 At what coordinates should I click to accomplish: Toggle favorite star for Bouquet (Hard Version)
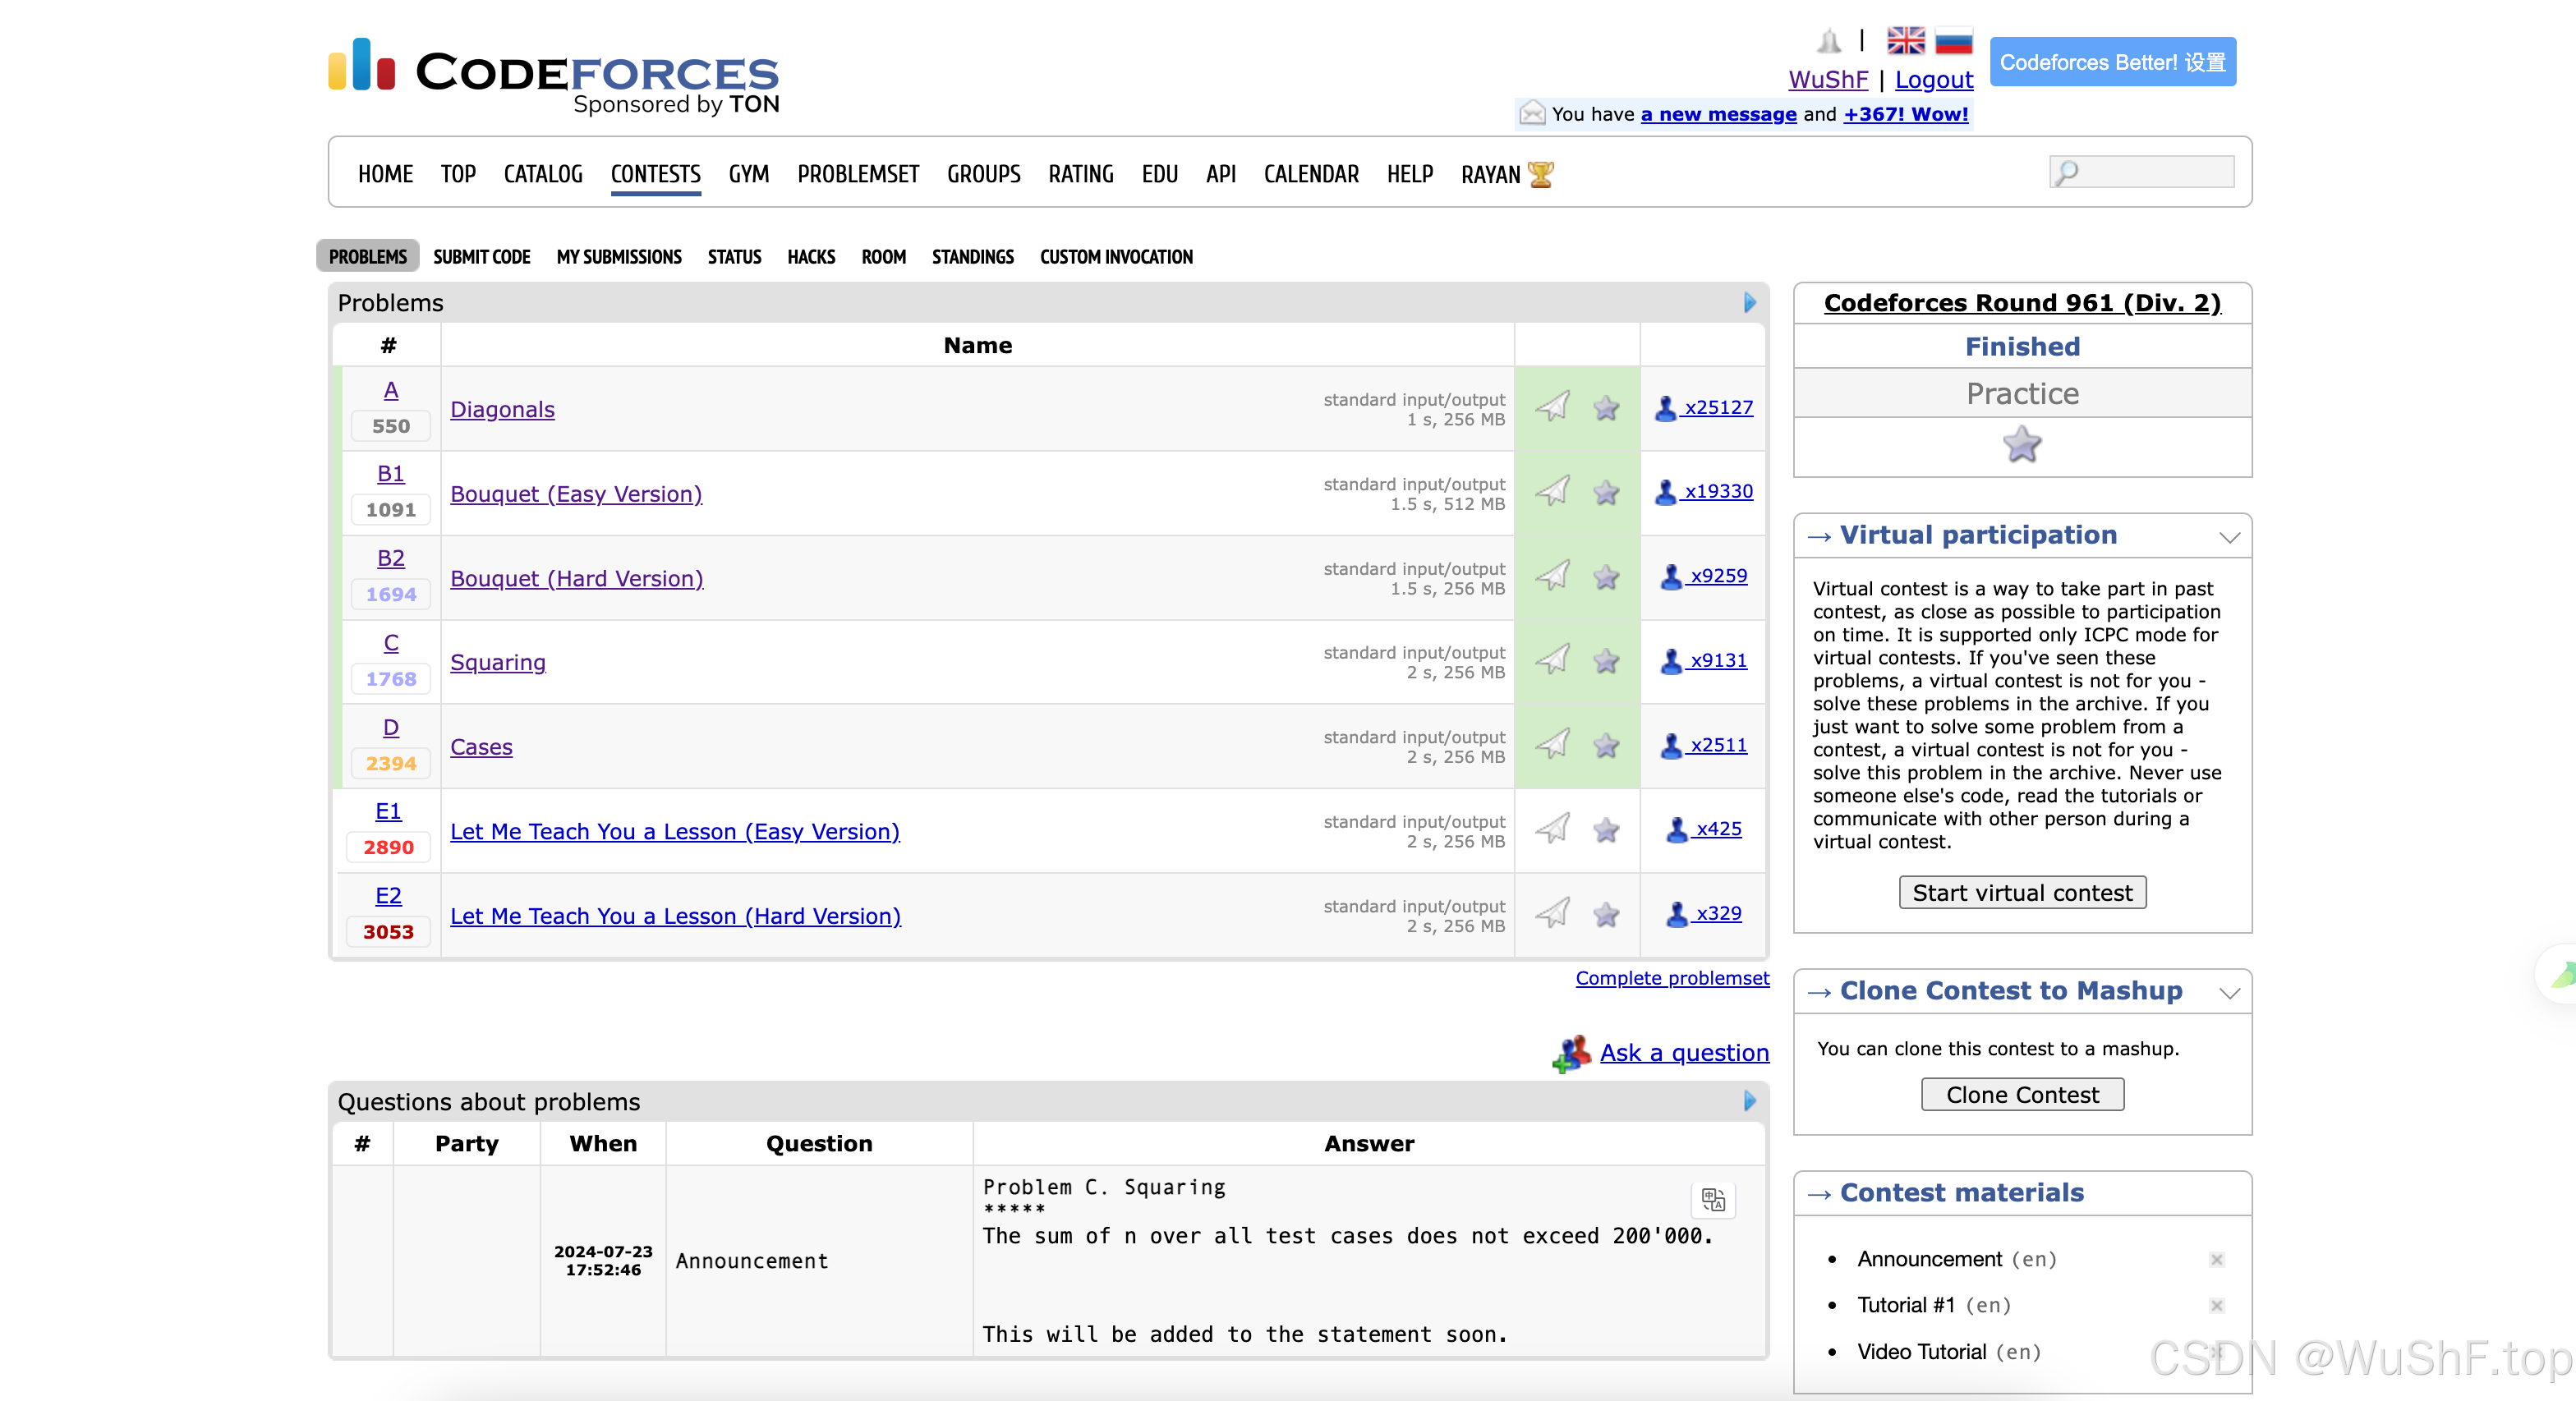click(1606, 577)
